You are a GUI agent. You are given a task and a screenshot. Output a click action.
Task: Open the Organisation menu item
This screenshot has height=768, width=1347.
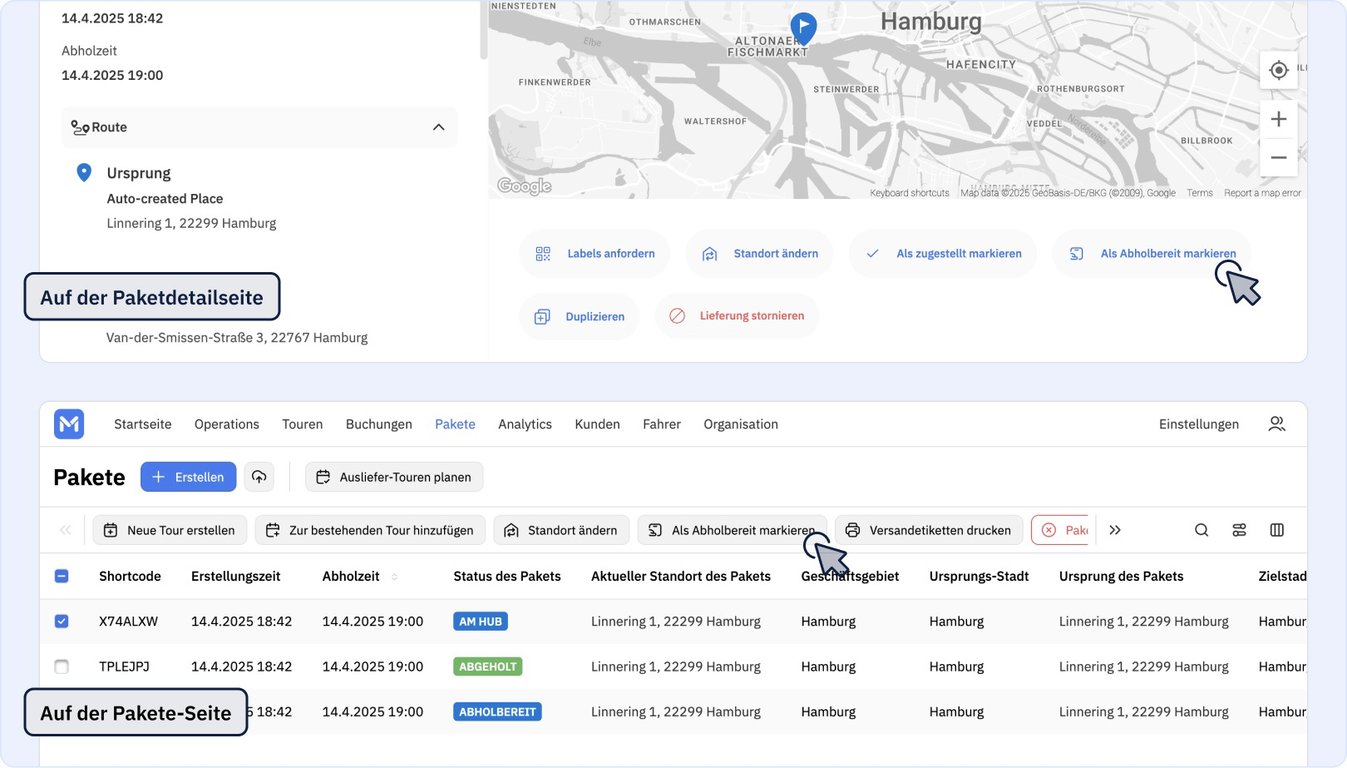741,424
